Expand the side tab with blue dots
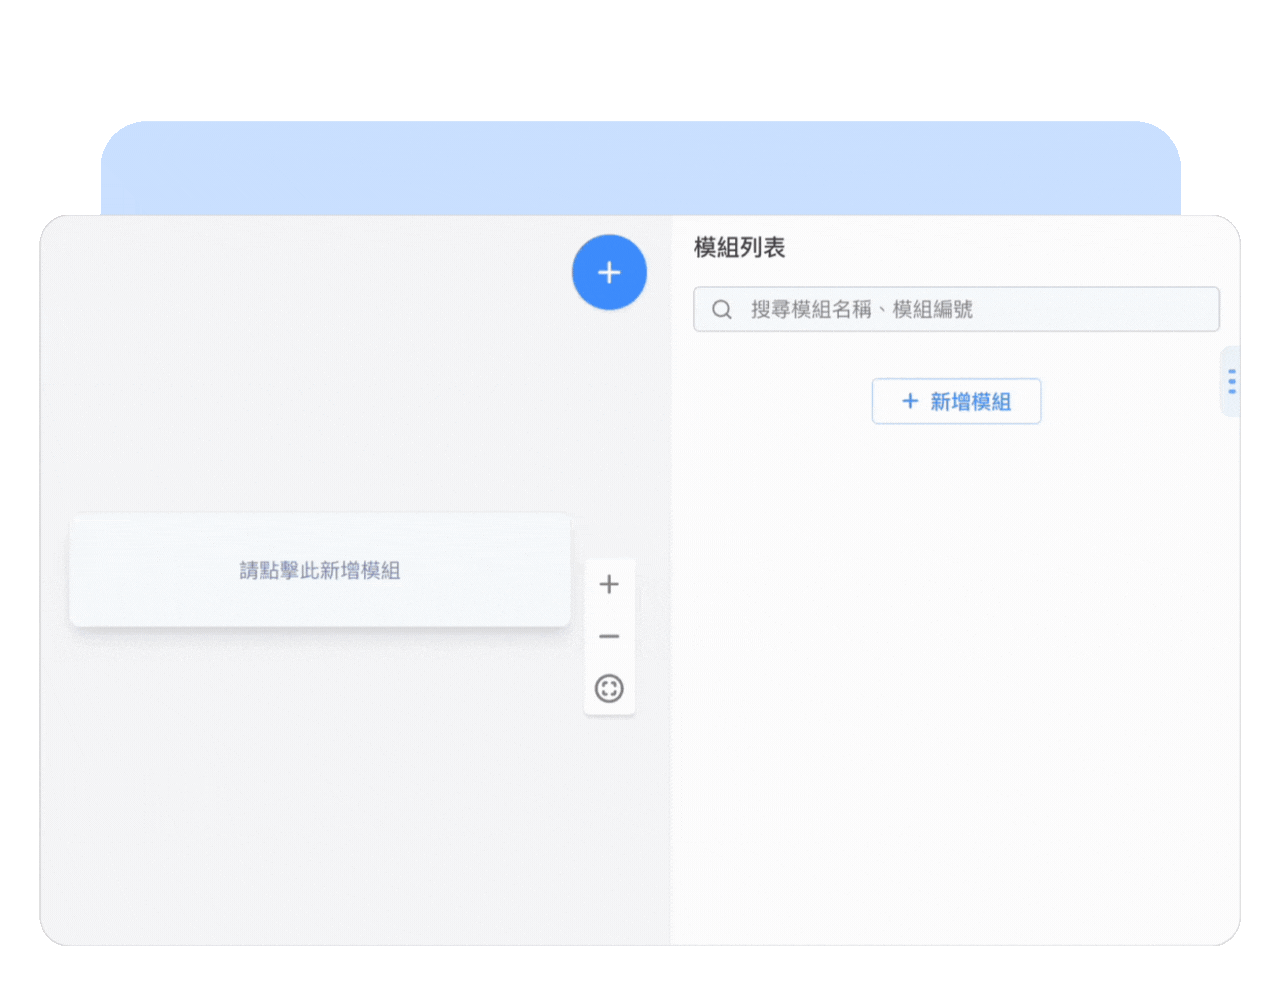Viewport: 1280px width, 1000px height. coord(1231,381)
